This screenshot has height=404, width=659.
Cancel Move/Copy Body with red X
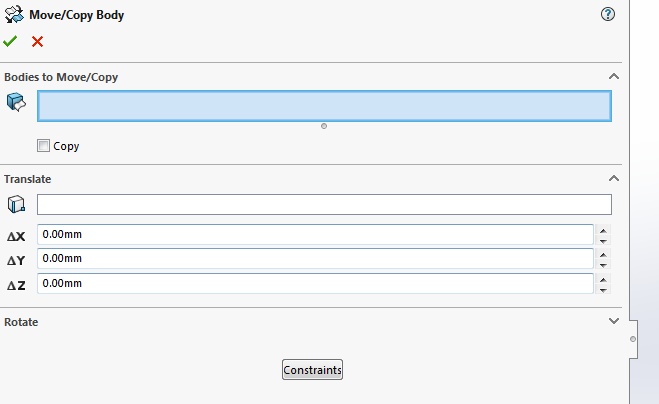37,42
